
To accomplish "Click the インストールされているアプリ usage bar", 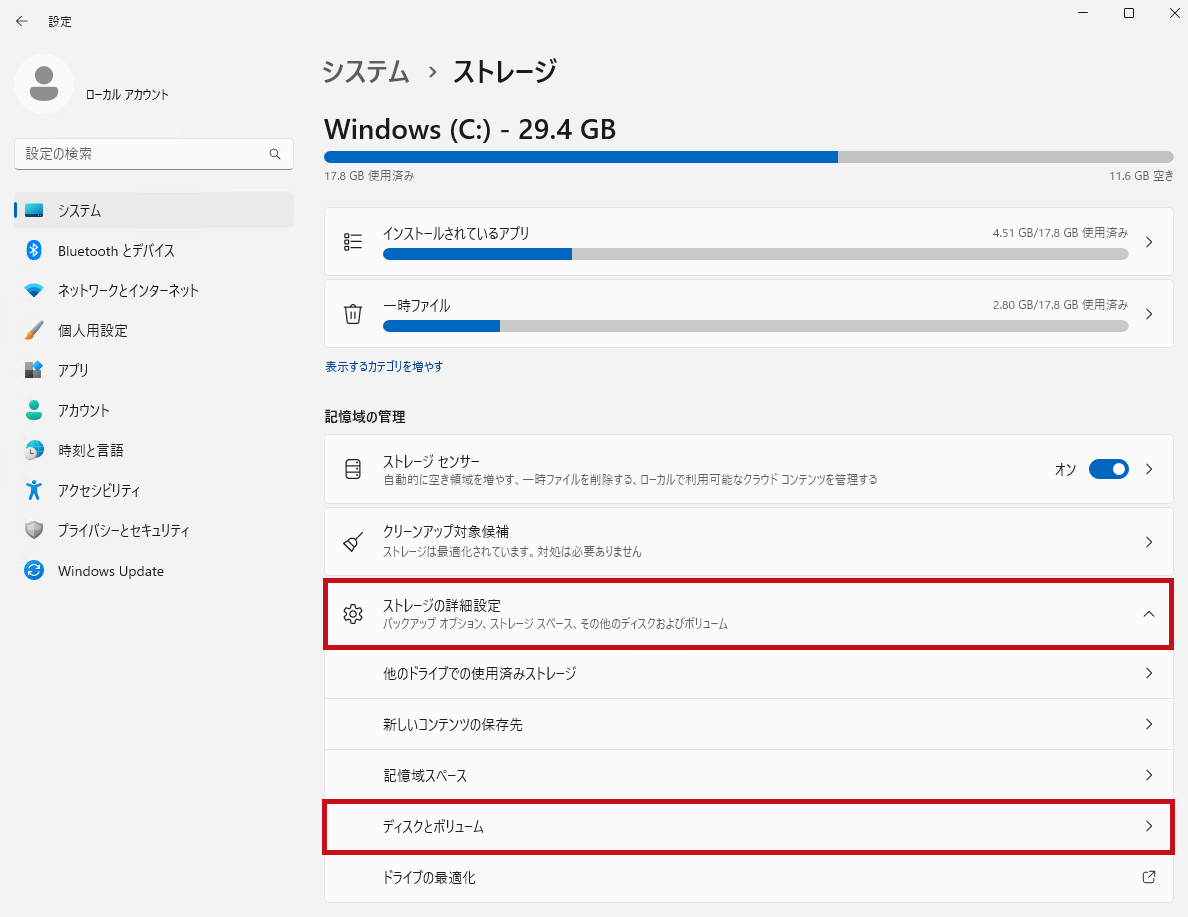I will 755,254.
